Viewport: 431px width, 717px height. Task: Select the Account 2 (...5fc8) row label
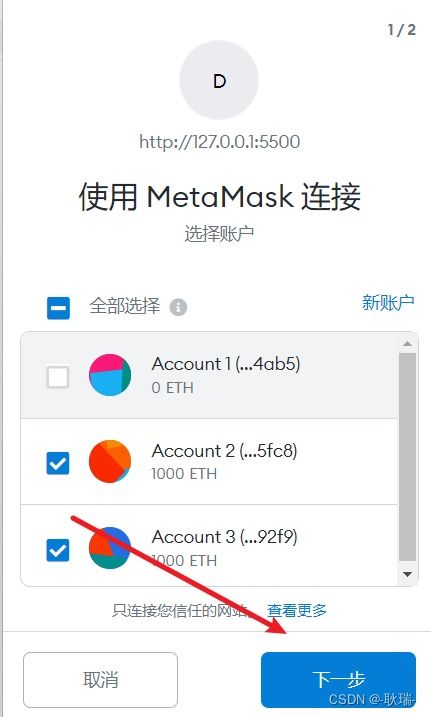(x=224, y=451)
